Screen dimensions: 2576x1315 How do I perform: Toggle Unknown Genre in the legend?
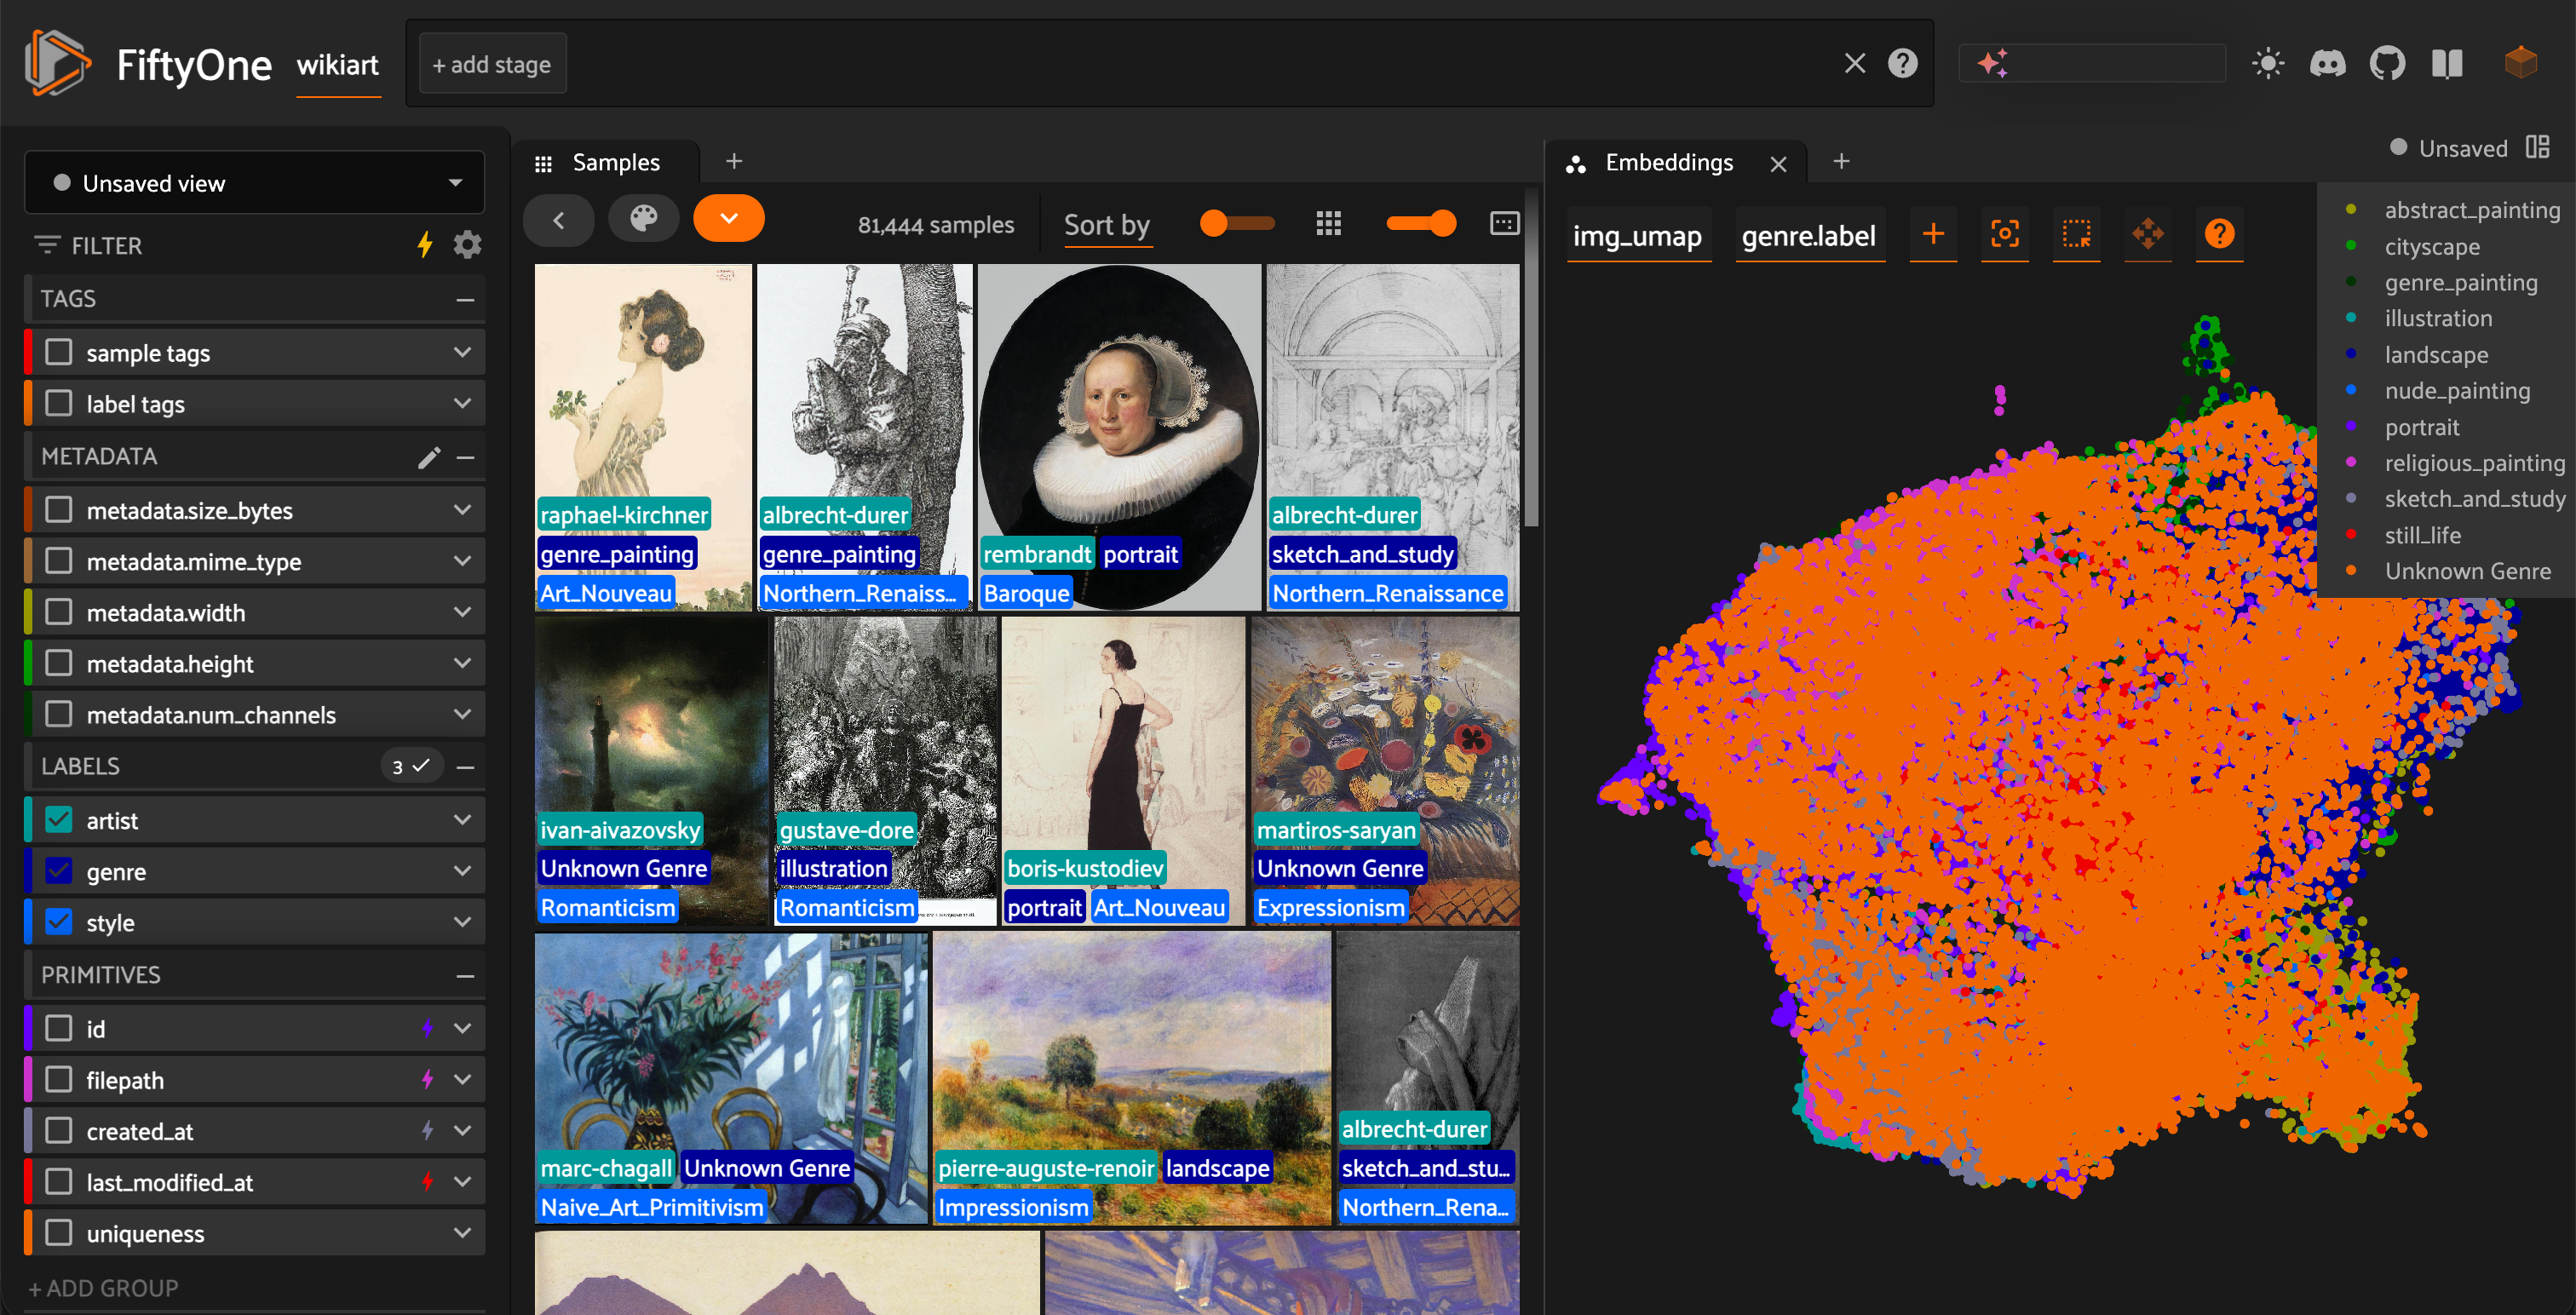2467,571
